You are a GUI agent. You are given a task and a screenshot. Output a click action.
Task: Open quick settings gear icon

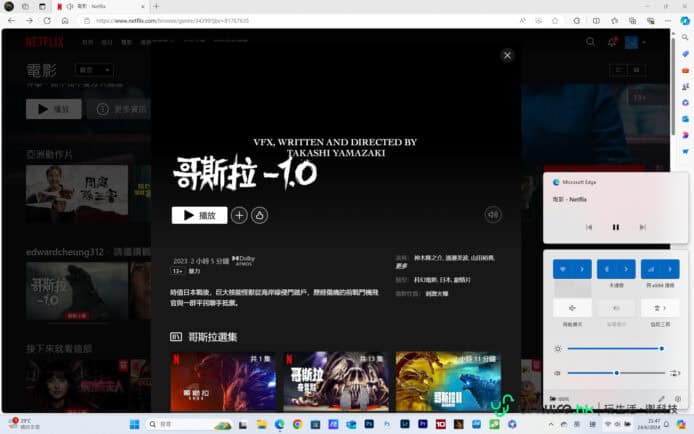pyautogui.click(x=677, y=399)
